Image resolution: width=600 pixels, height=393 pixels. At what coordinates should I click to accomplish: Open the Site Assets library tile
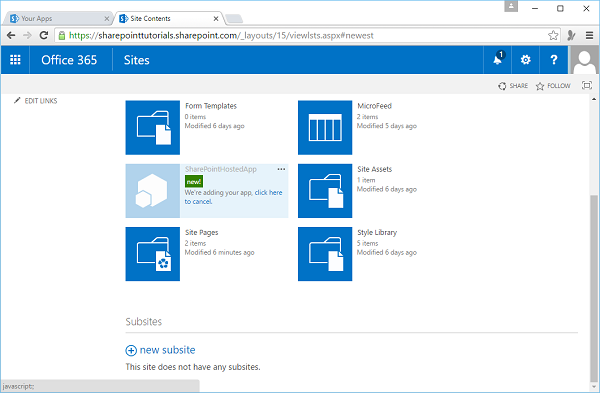pos(325,191)
